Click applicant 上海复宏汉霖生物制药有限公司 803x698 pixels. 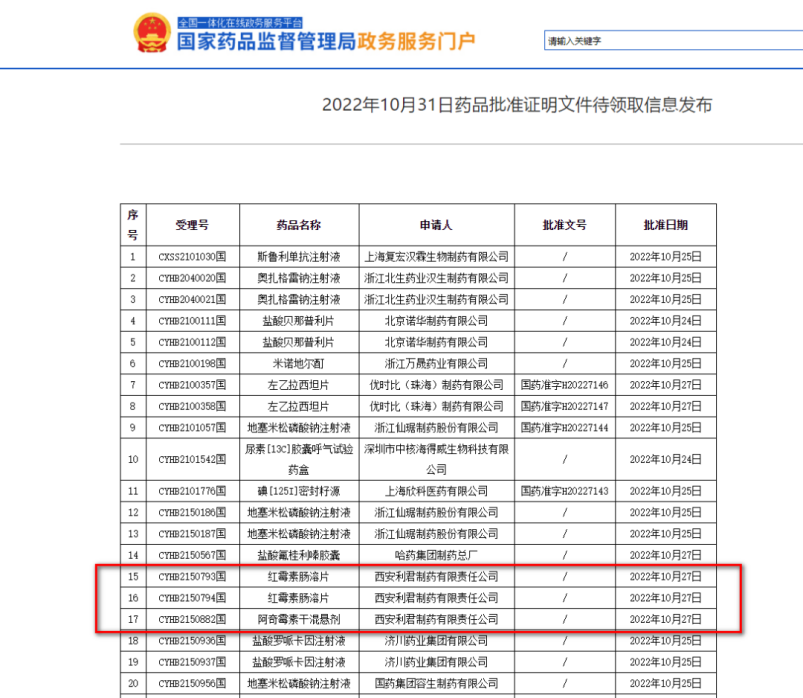pos(435,257)
